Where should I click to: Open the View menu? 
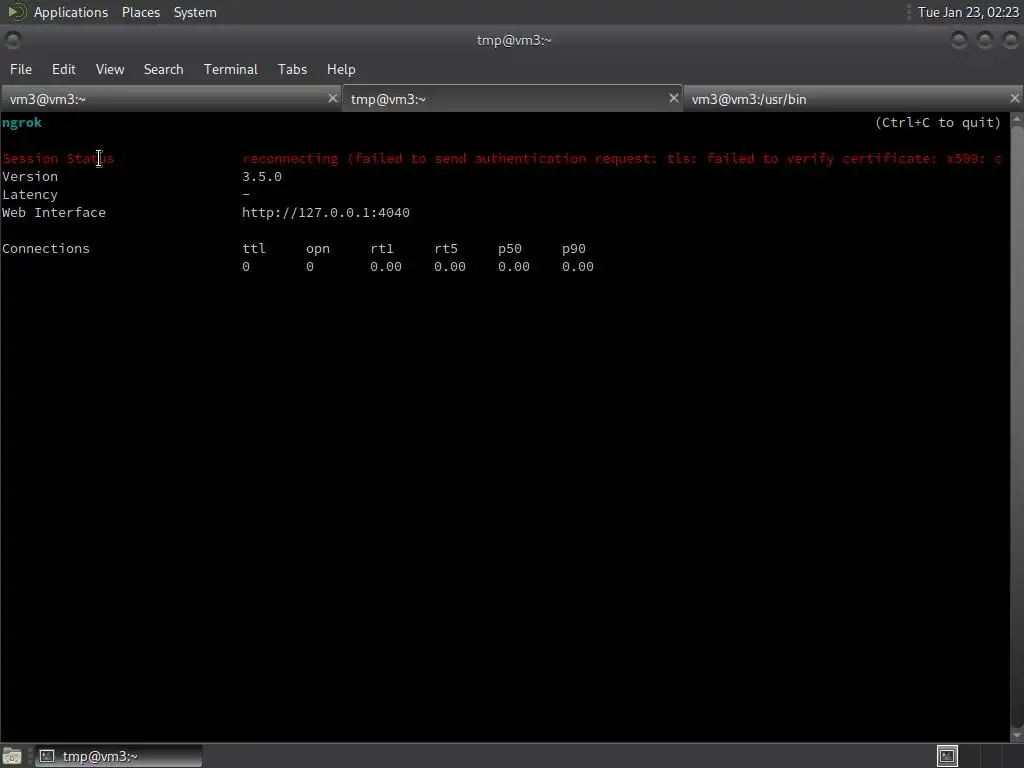(x=110, y=69)
